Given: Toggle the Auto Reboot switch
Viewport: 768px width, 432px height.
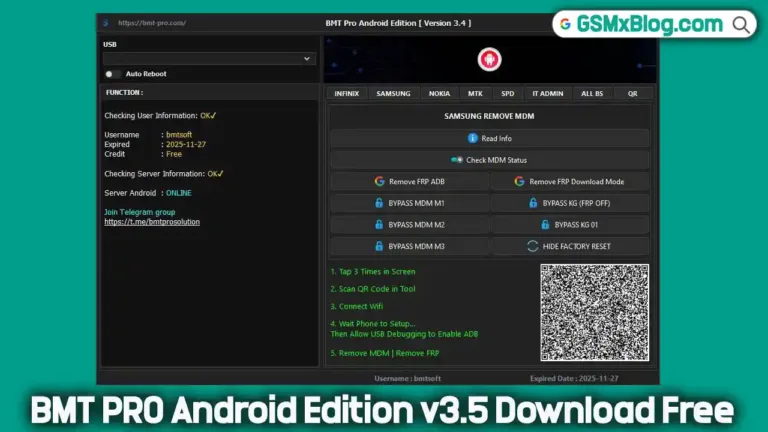Looking at the screenshot, I should click(x=112, y=74).
